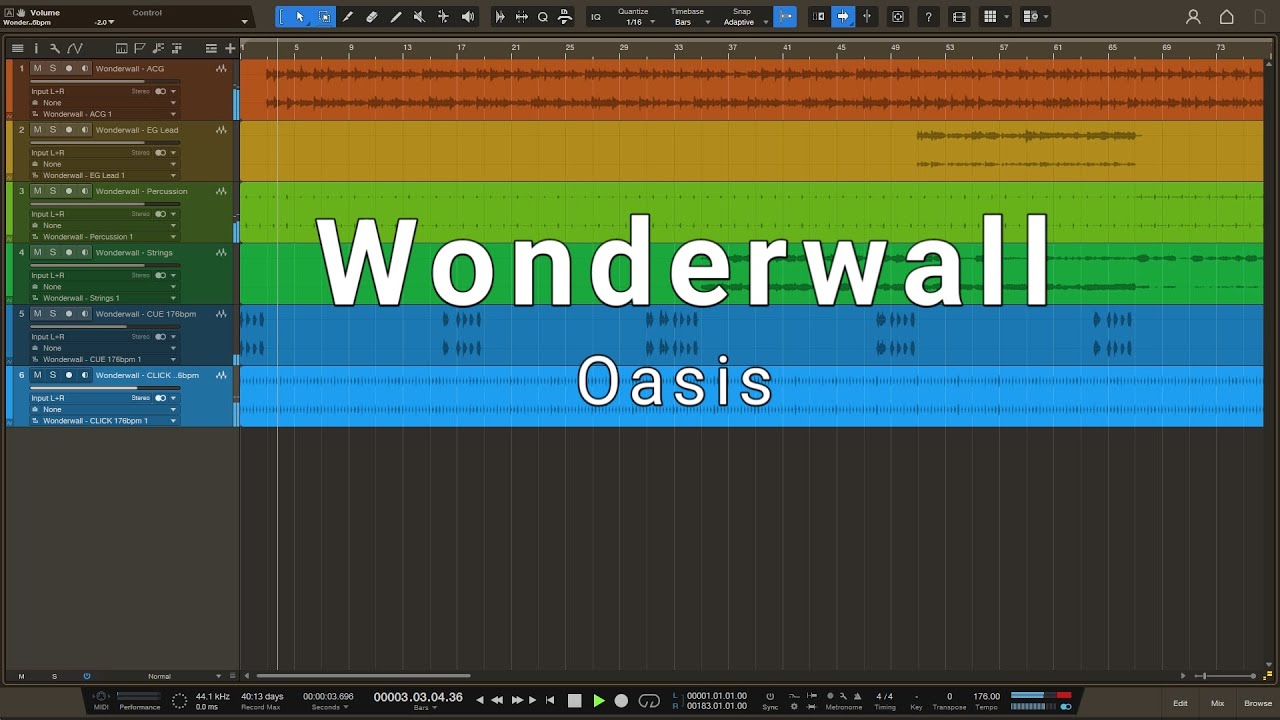The image size is (1280, 720).
Task: Select the Paint (pencil) tool
Action: point(396,17)
